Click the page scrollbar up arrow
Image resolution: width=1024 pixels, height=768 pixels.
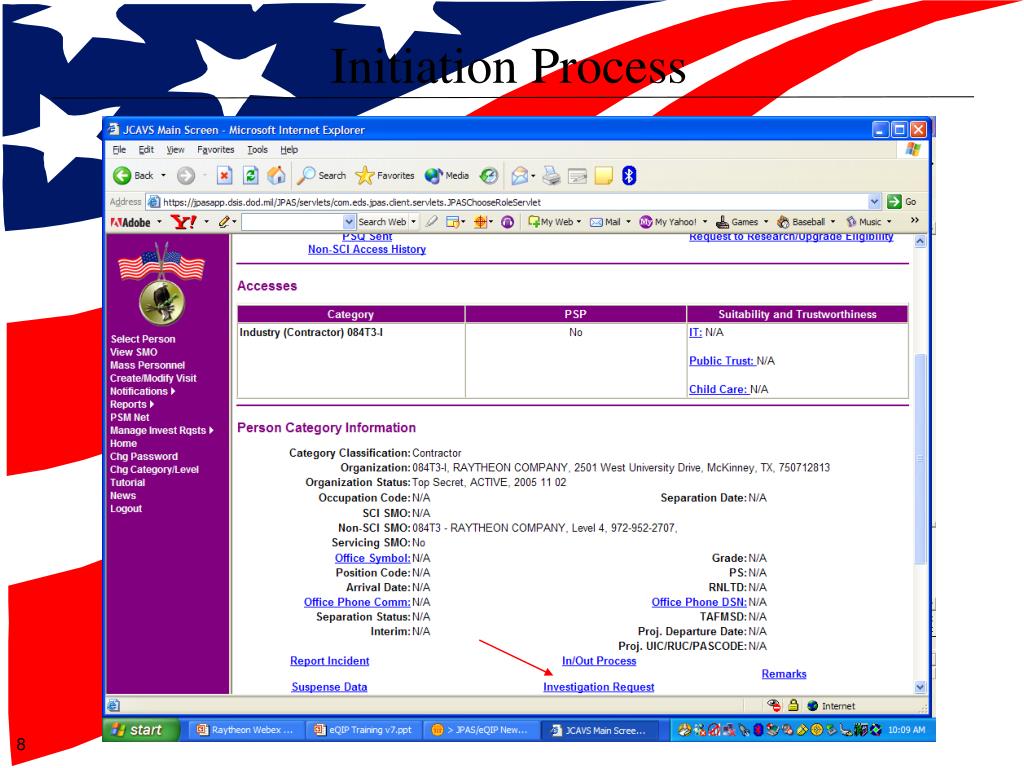tap(920, 241)
